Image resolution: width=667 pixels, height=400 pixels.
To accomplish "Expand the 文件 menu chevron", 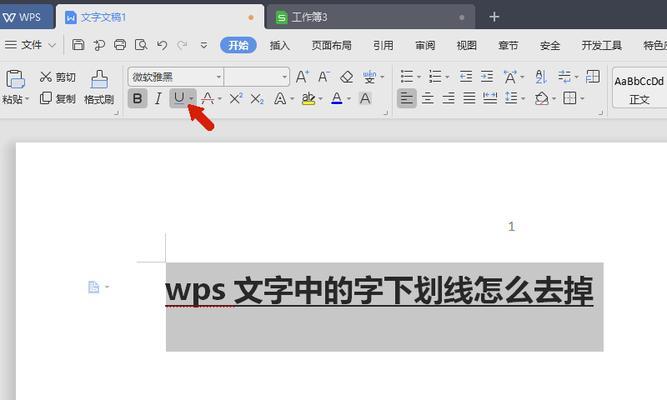I will click(x=52, y=45).
